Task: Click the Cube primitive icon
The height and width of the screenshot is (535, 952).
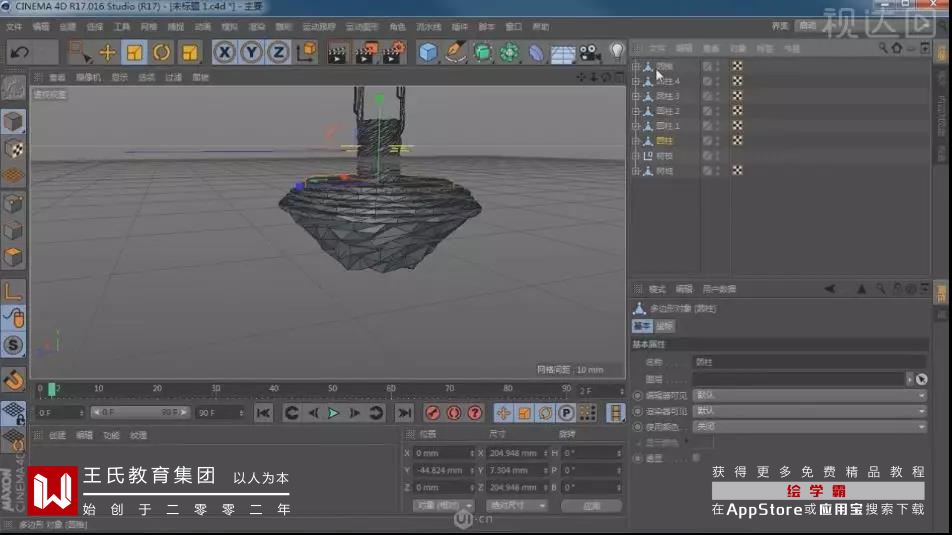Action: pyautogui.click(x=428, y=52)
